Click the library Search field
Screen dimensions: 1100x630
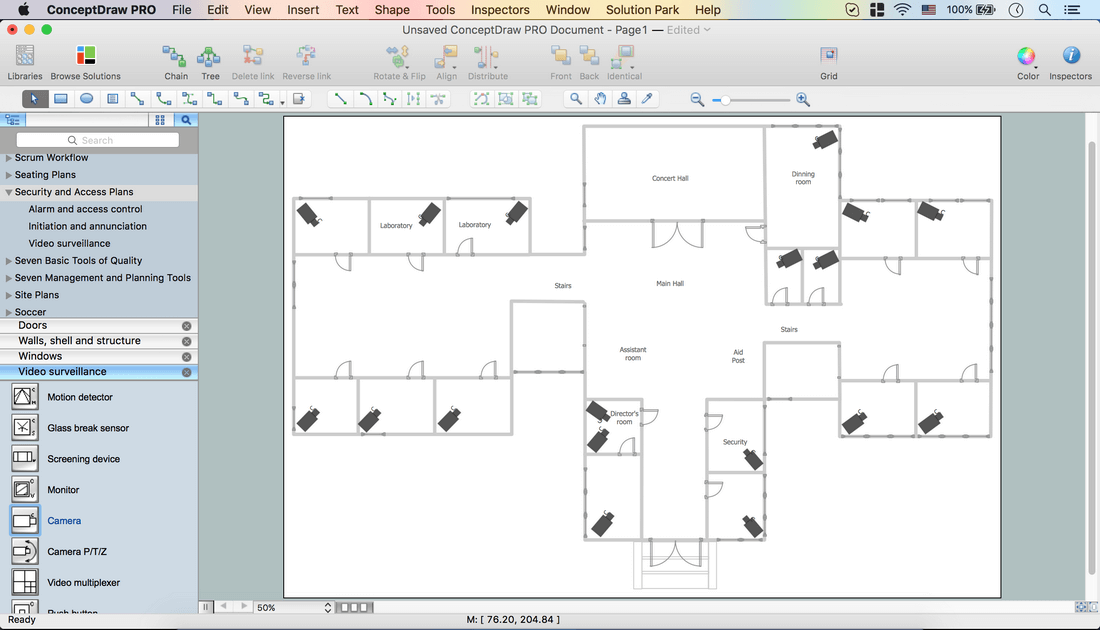click(98, 140)
